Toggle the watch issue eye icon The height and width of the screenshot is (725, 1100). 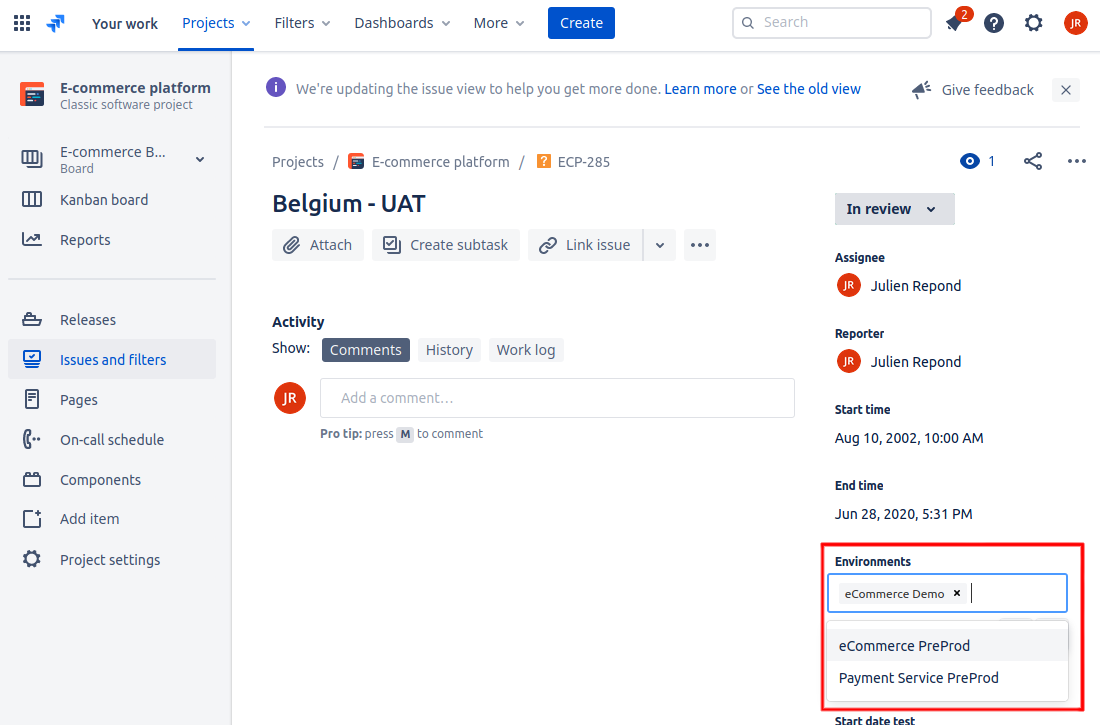(x=969, y=161)
